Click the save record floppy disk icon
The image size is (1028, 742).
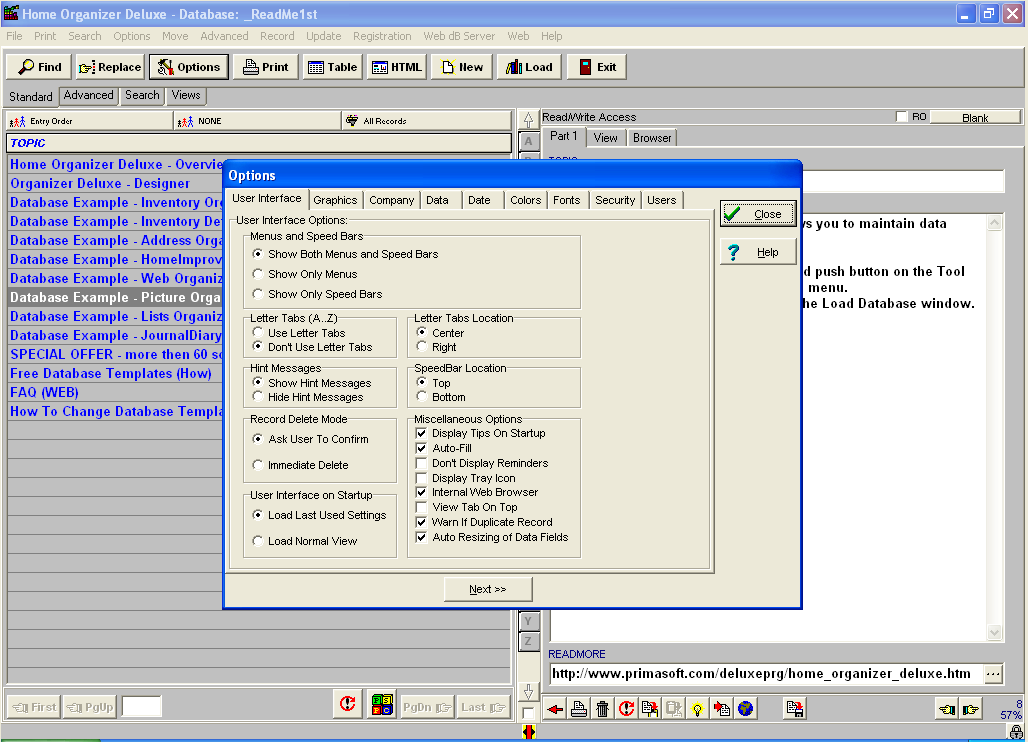pos(795,709)
